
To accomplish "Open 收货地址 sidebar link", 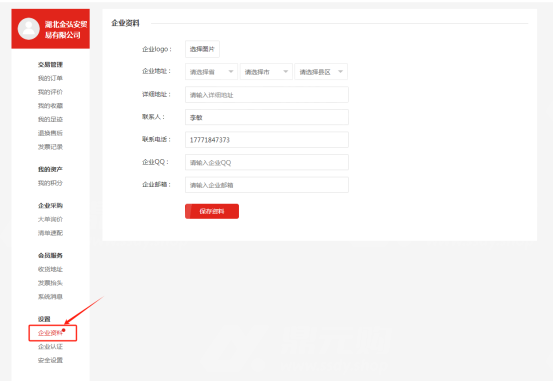I will pyautogui.click(x=50, y=269).
